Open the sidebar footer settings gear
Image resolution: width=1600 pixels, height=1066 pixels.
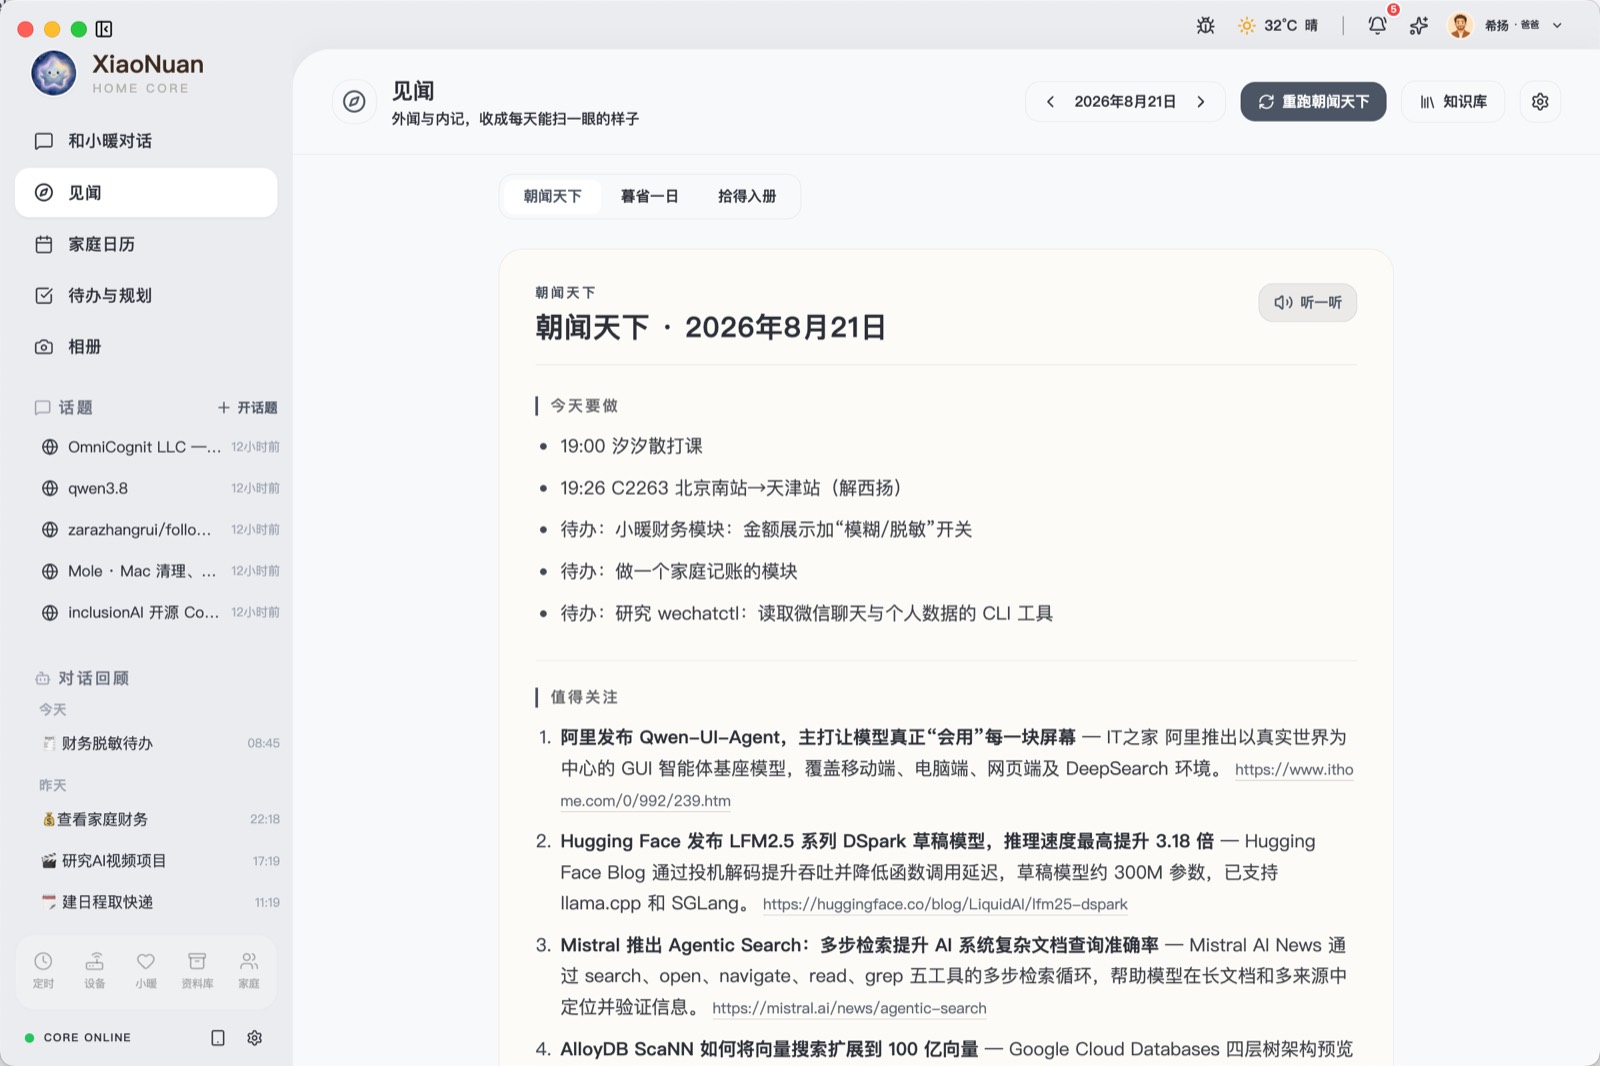[x=255, y=1038]
